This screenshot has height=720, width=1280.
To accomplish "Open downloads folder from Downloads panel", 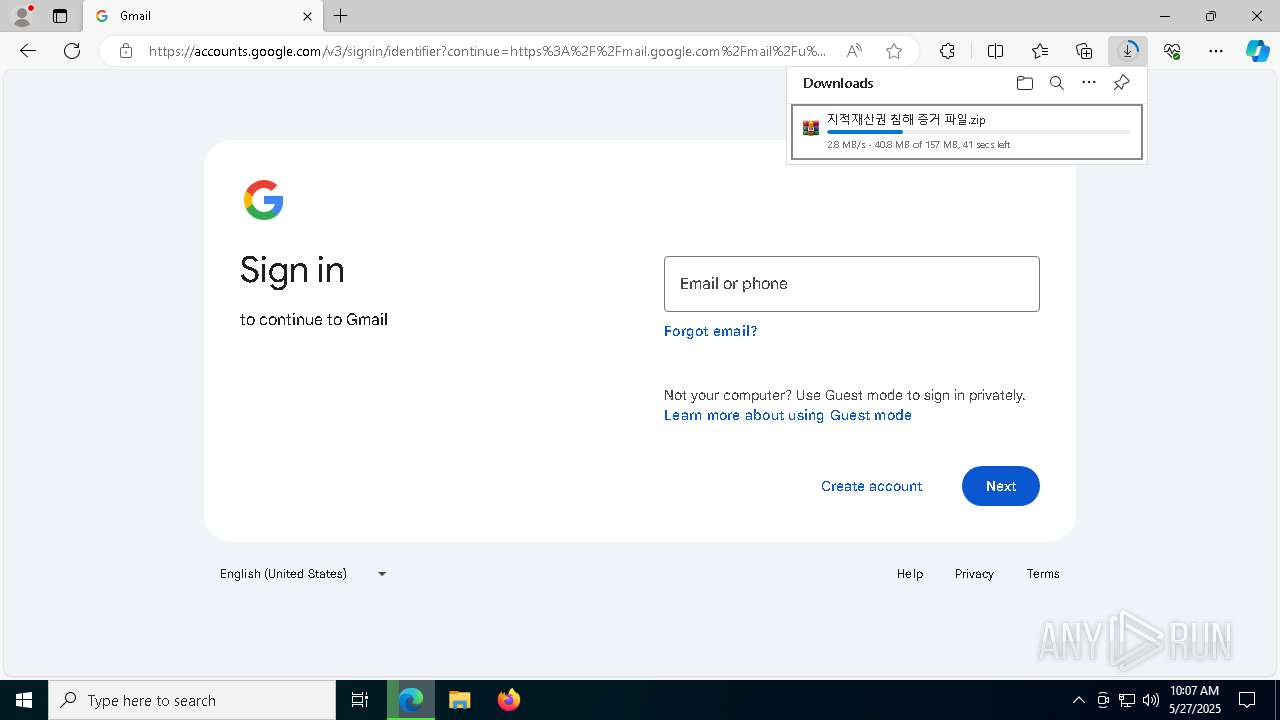I will click(1024, 83).
